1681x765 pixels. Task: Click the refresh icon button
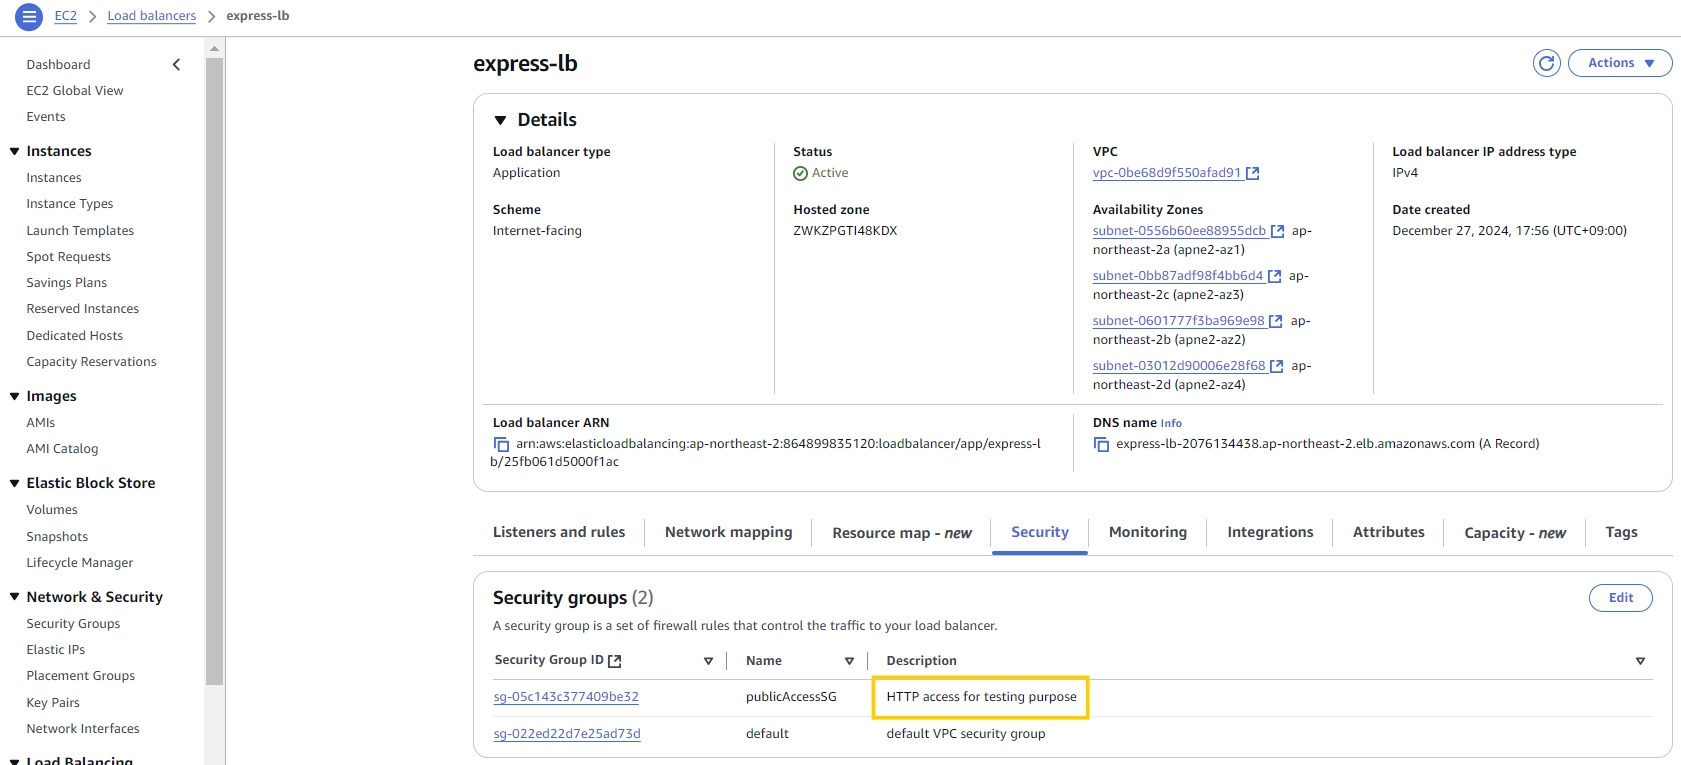[x=1546, y=63]
